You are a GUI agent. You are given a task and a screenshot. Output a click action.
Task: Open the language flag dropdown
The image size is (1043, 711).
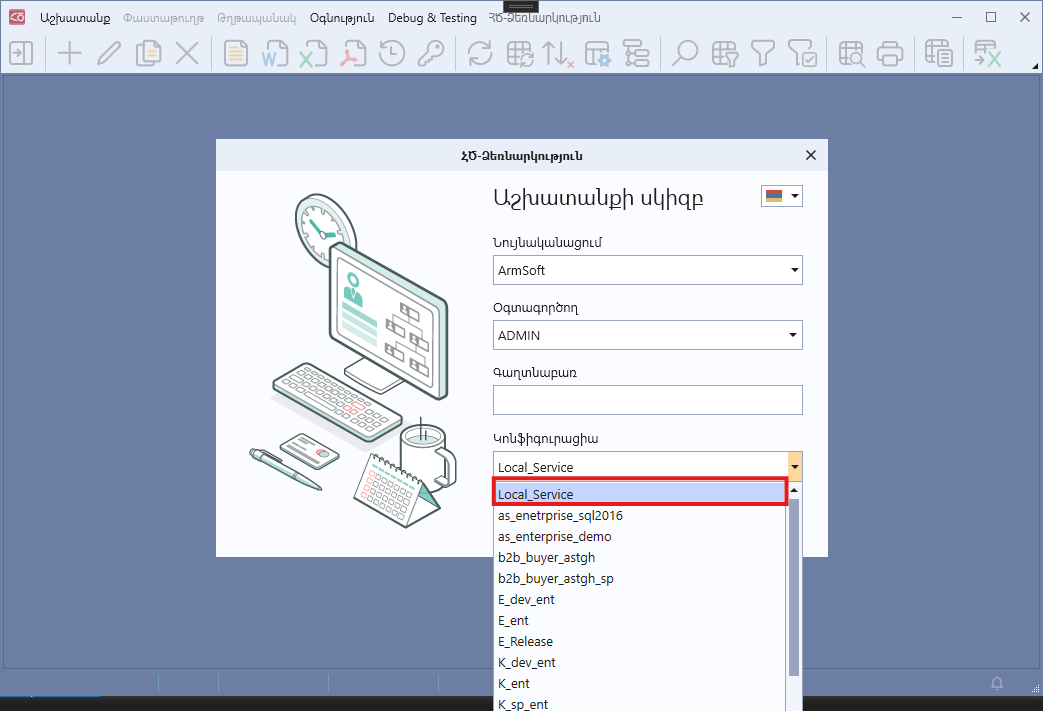pyautogui.click(x=782, y=196)
